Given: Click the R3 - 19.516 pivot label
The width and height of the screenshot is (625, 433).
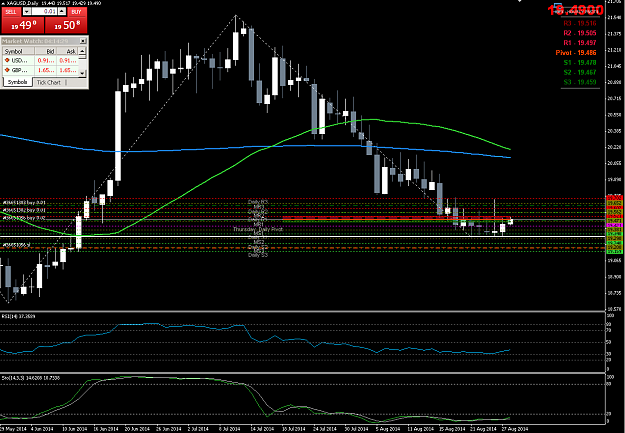Looking at the screenshot, I should (580, 24).
